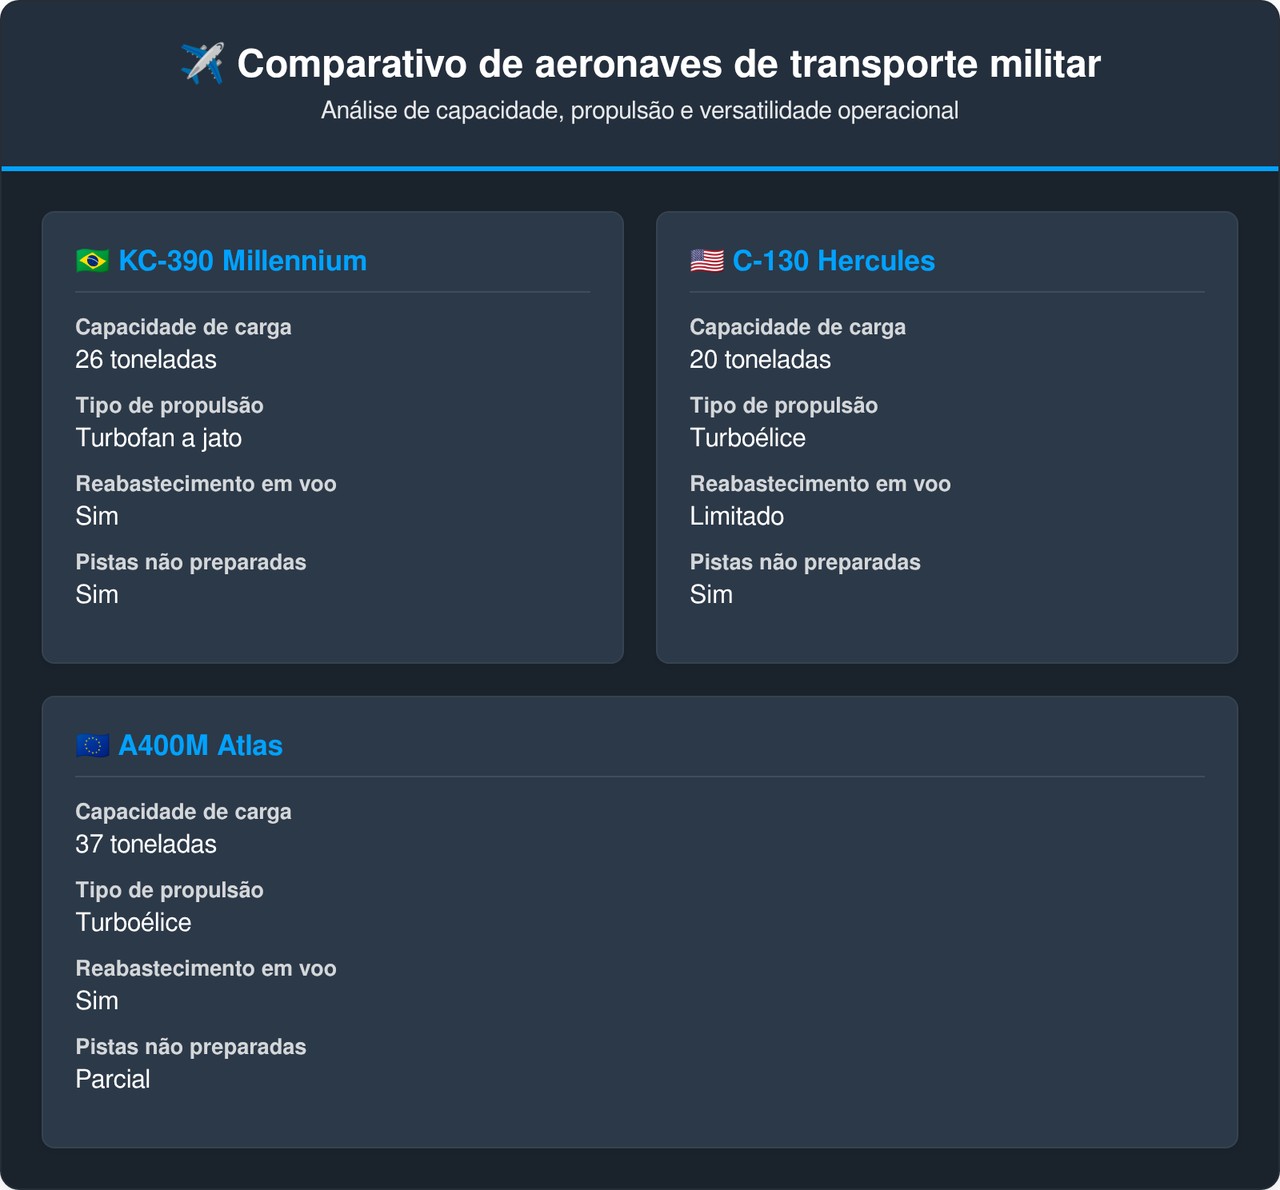Click the main title about transporte militar

668,64
